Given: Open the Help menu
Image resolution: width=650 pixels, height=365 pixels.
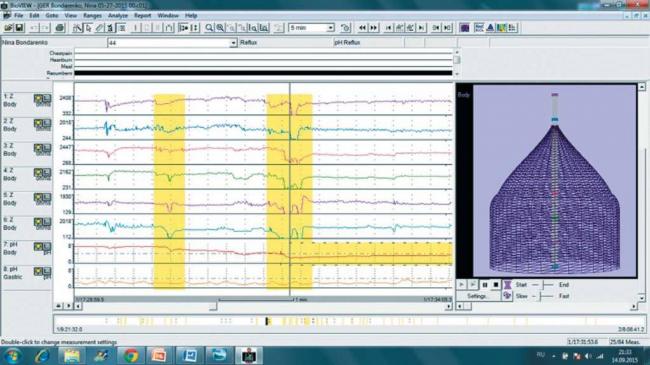Looking at the screenshot, I should (191, 15).
